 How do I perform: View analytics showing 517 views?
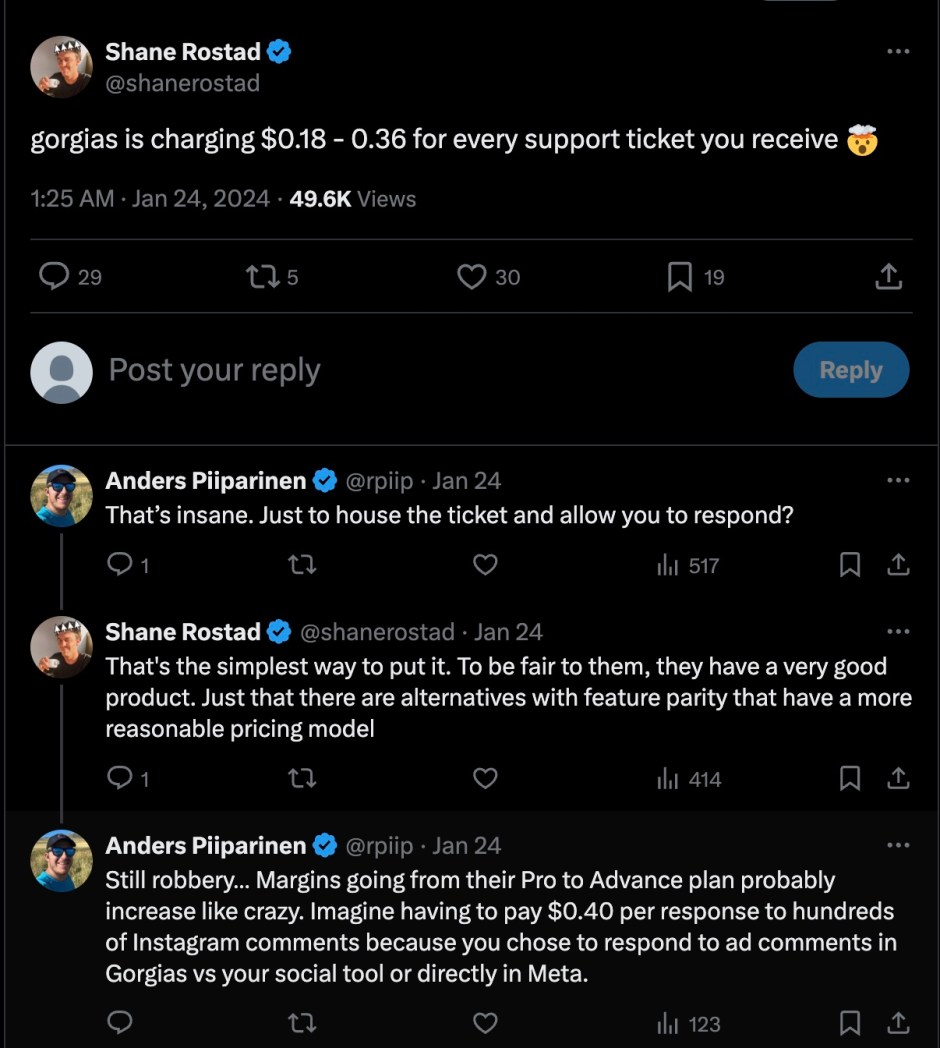pyautogui.click(x=688, y=566)
